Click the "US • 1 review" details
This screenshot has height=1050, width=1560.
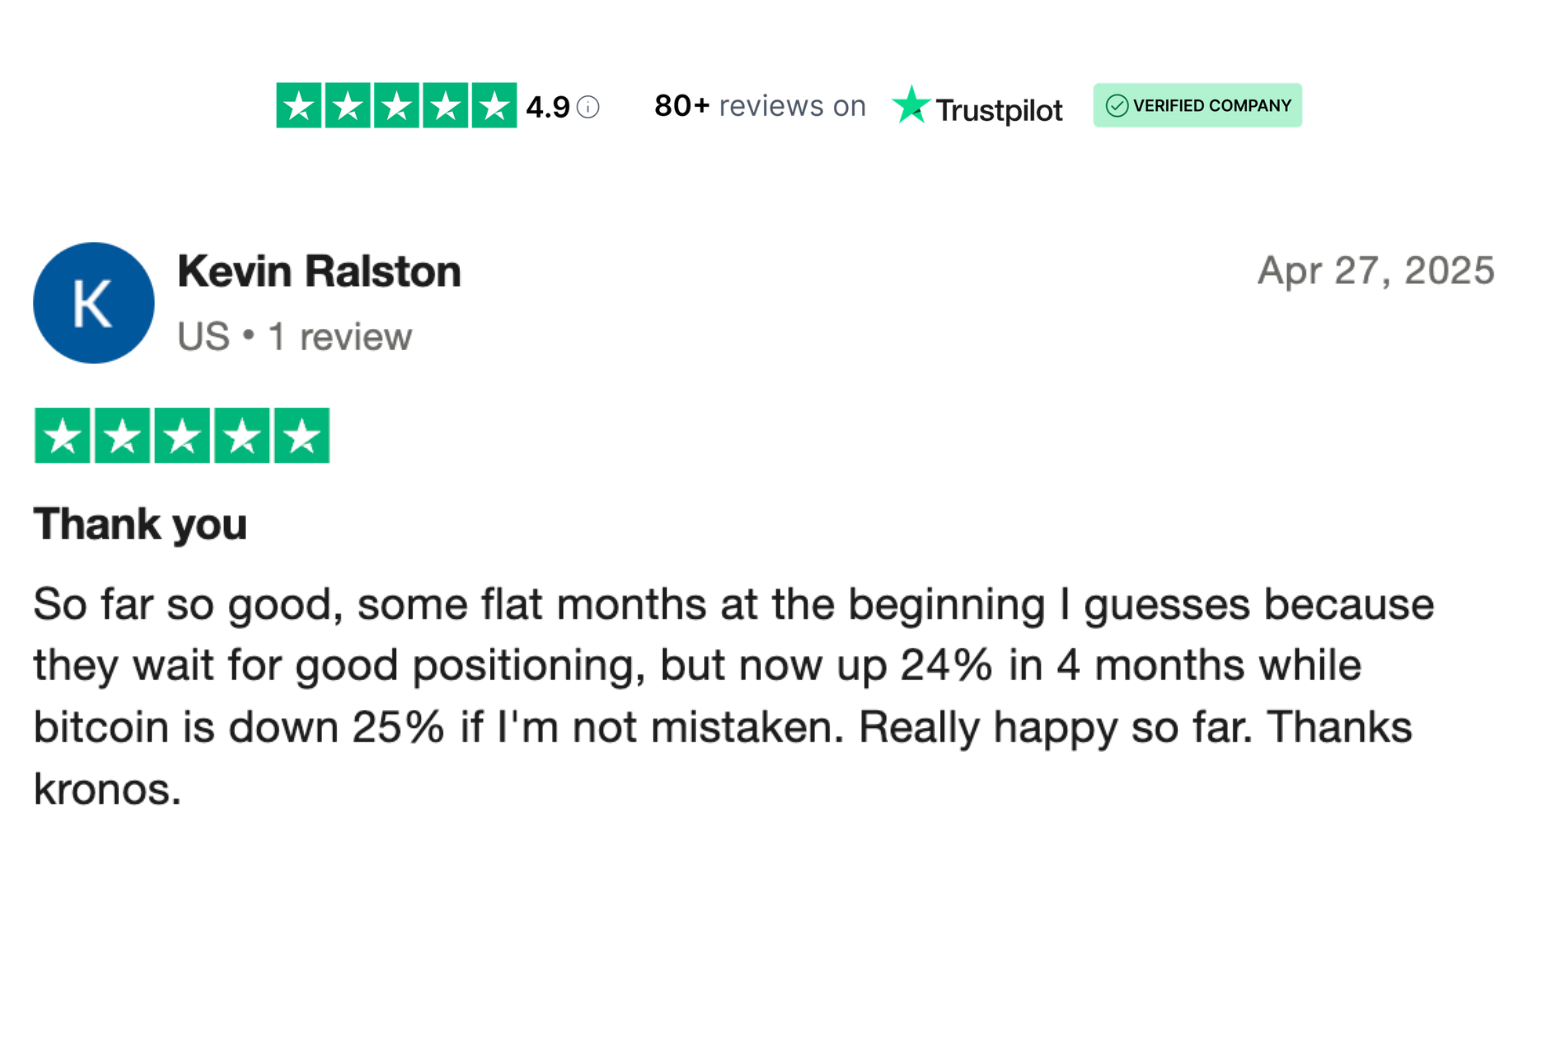coord(294,337)
